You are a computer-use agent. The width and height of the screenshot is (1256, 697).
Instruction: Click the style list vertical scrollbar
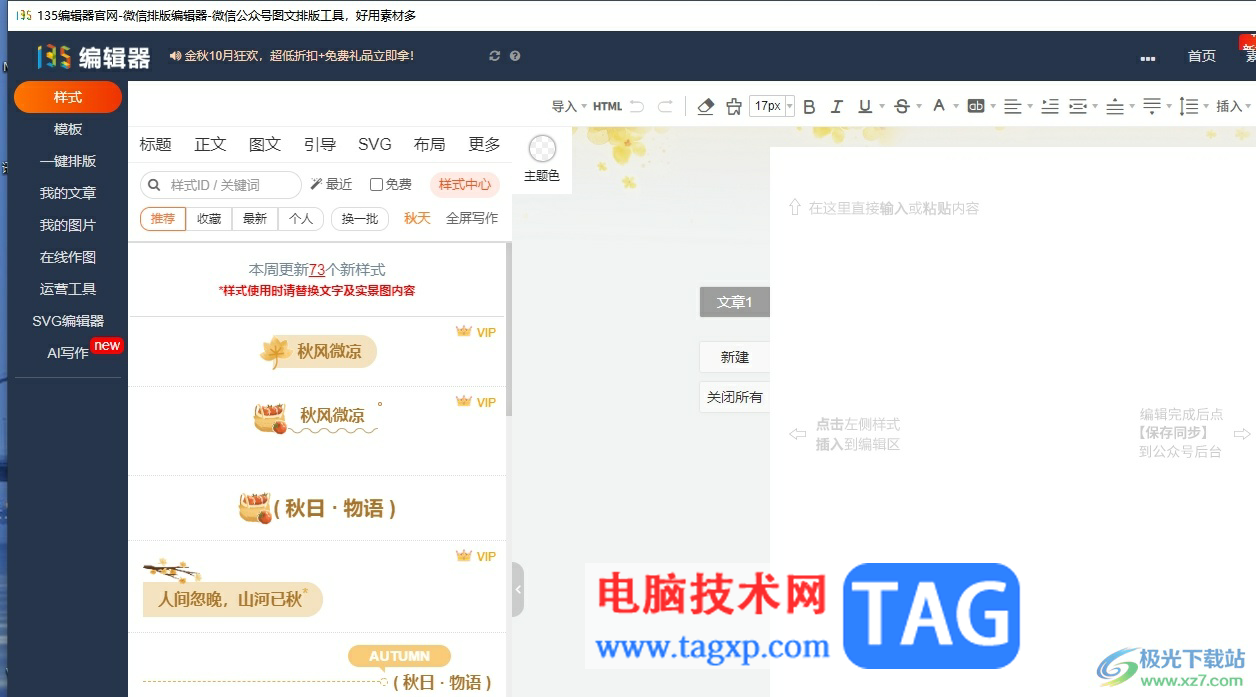point(508,330)
